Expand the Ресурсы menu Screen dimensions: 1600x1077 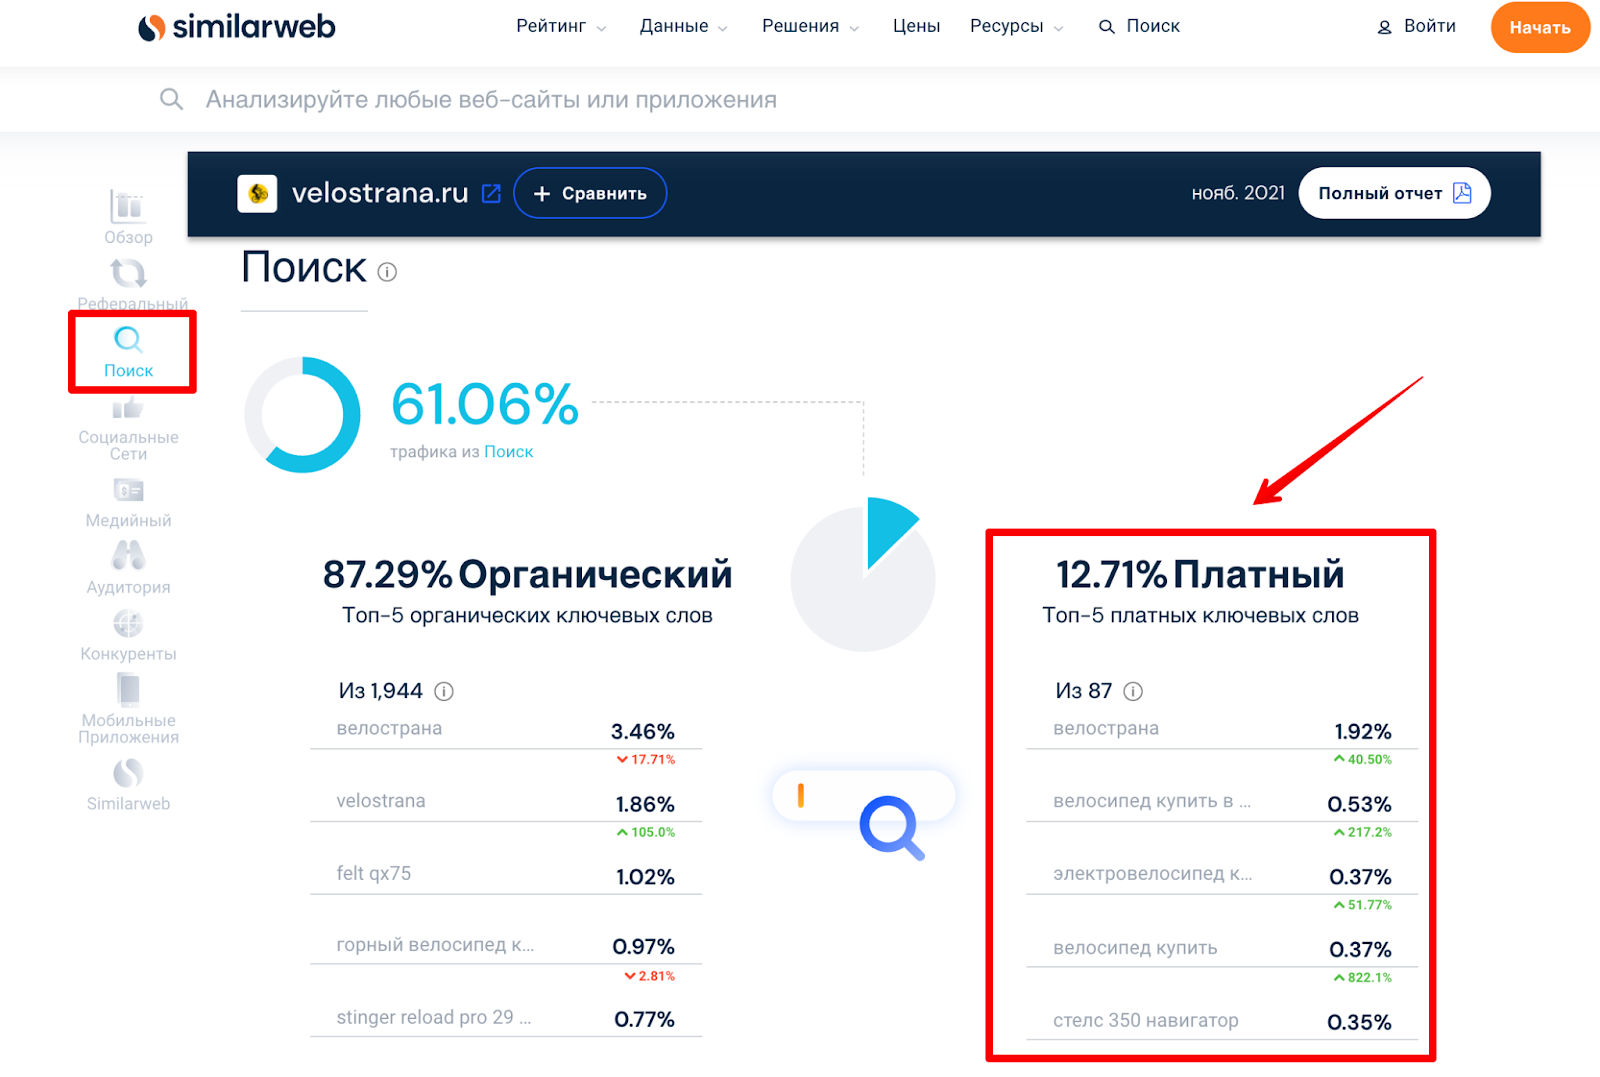pos(1017,26)
